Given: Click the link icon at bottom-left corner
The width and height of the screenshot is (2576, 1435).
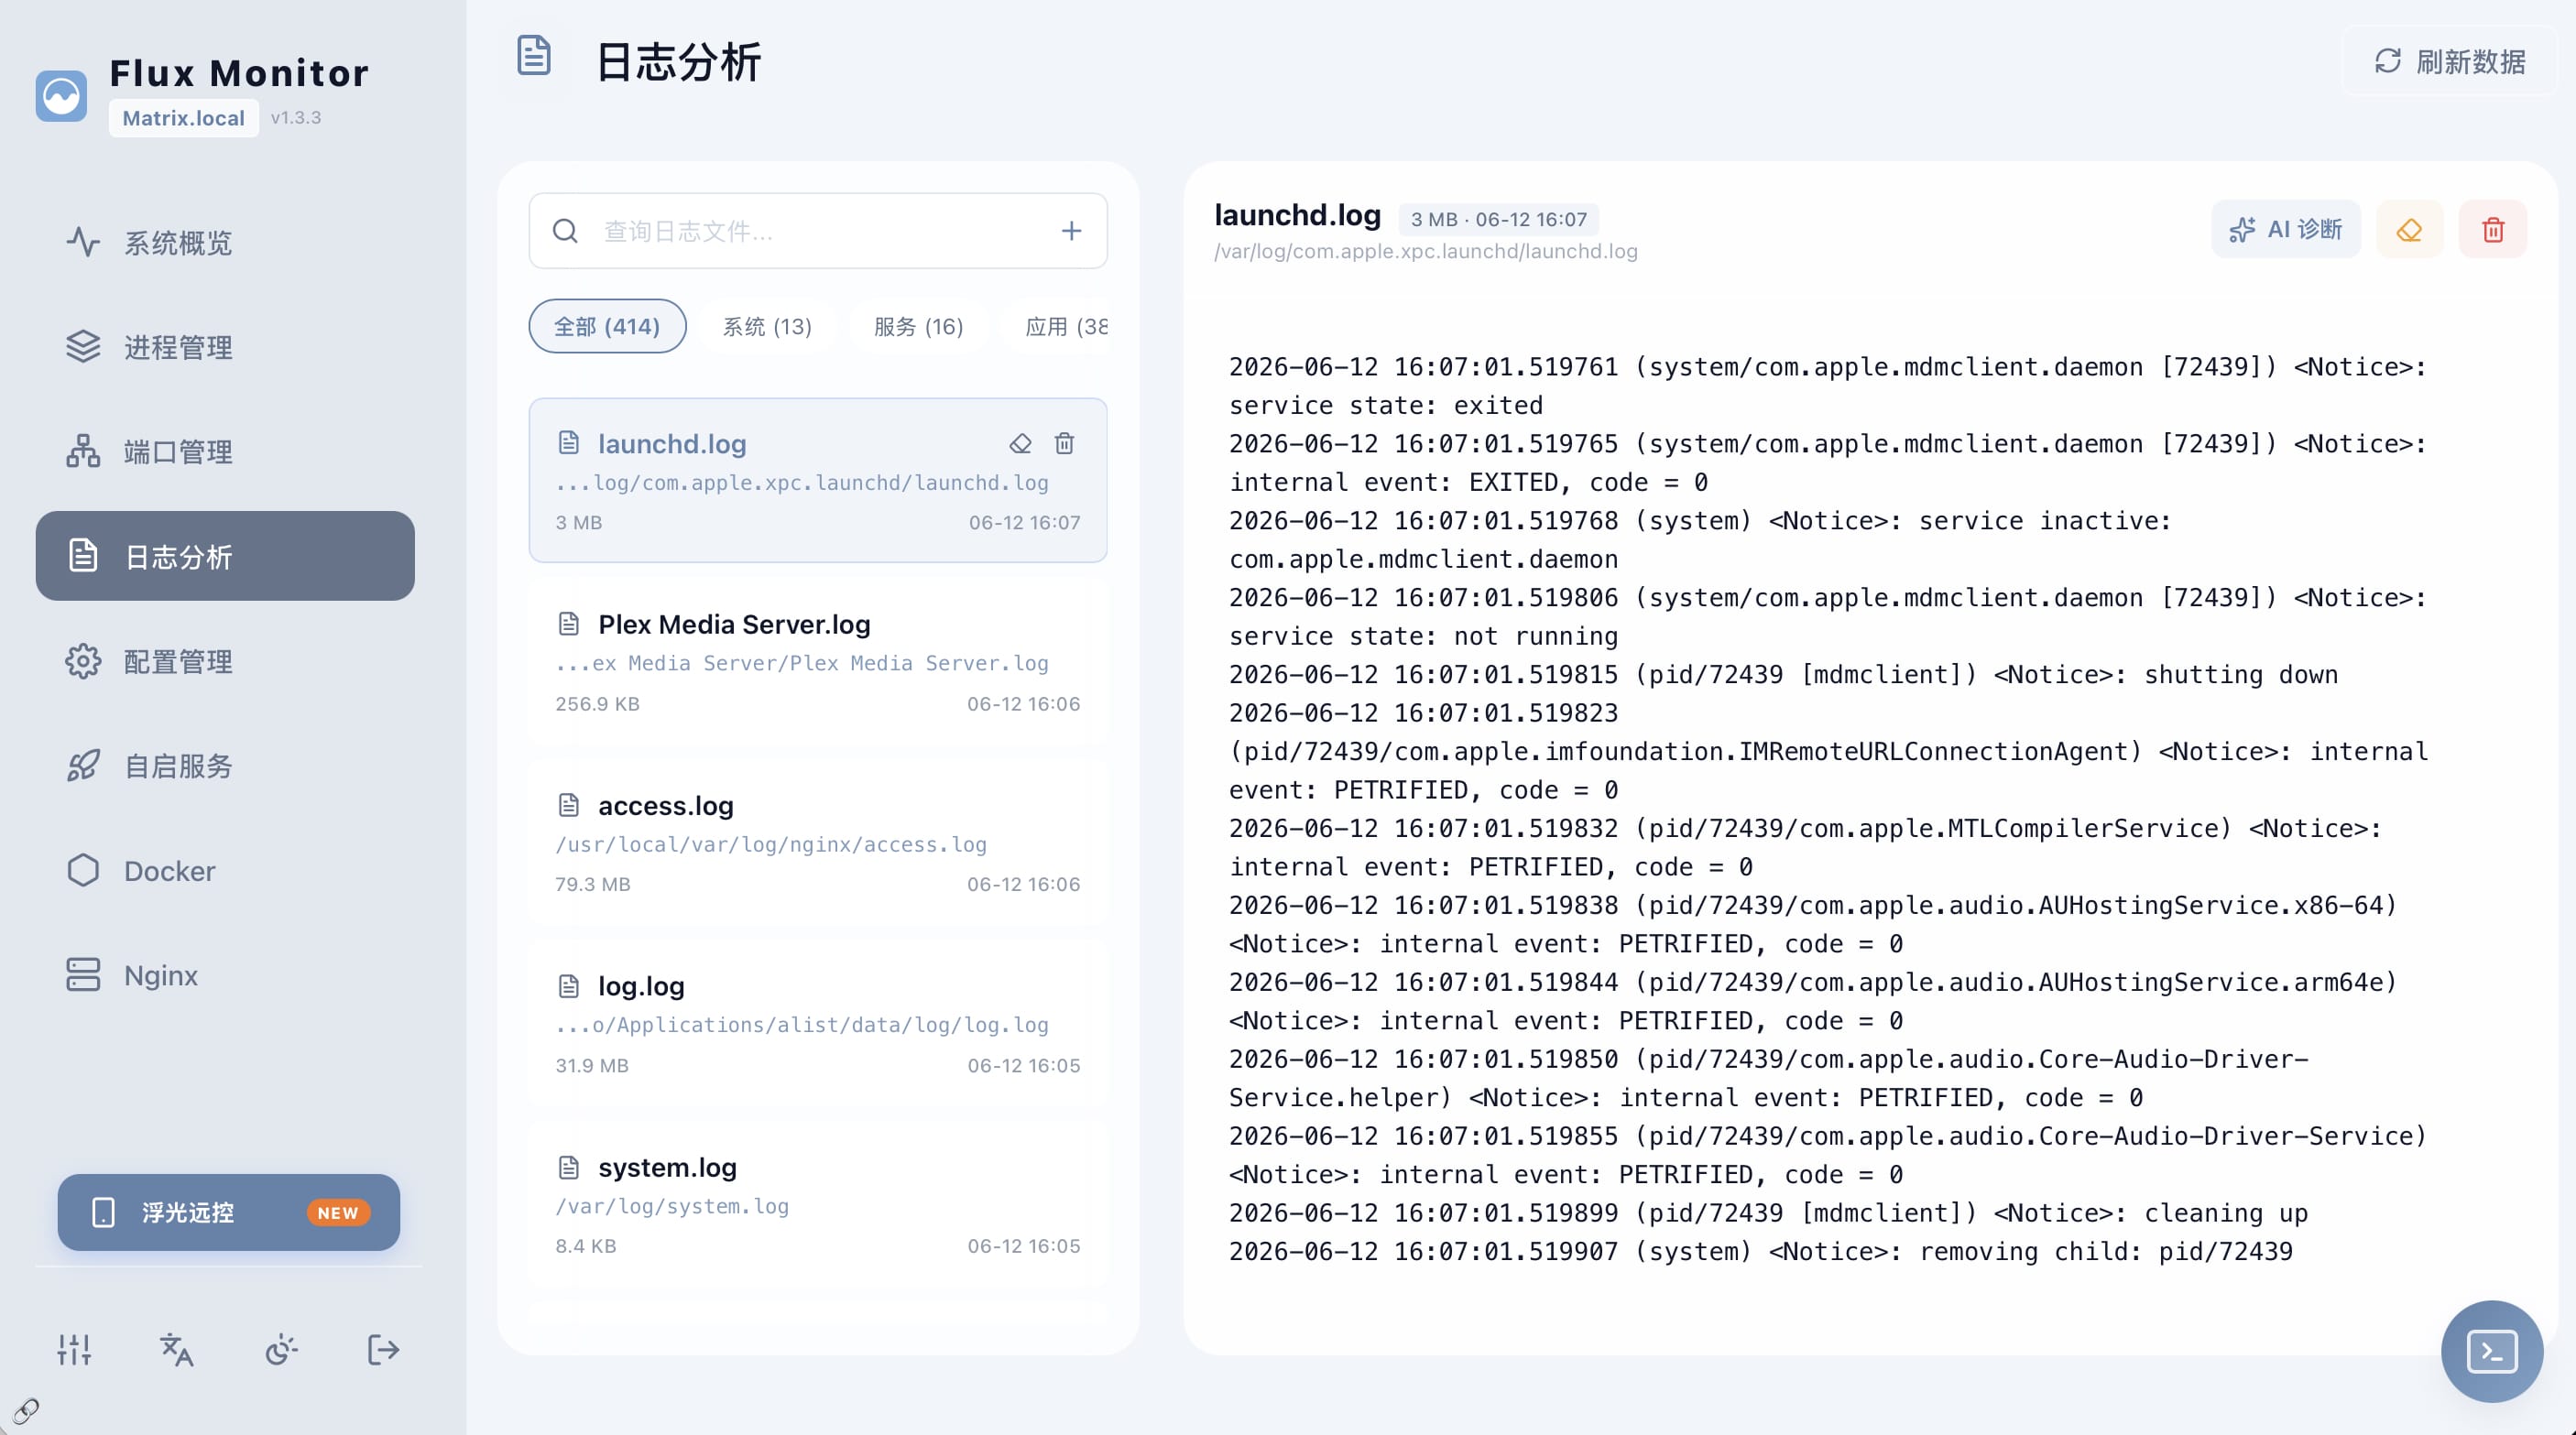Looking at the screenshot, I should pyautogui.click(x=26, y=1410).
